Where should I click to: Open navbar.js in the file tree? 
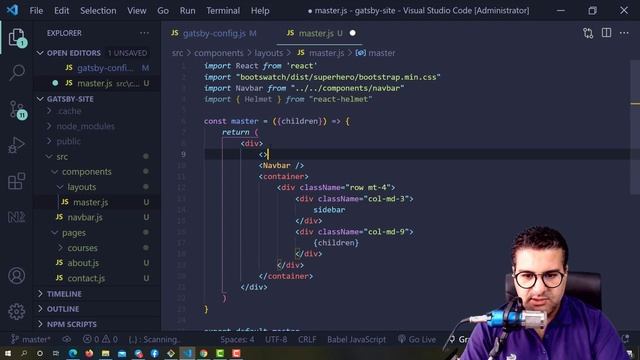pyautogui.click(x=85, y=217)
